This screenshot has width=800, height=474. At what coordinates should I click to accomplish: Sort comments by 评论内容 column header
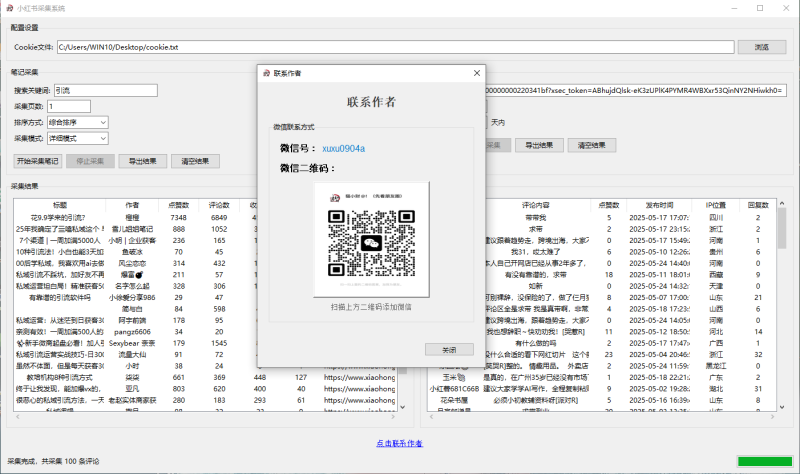(535, 205)
